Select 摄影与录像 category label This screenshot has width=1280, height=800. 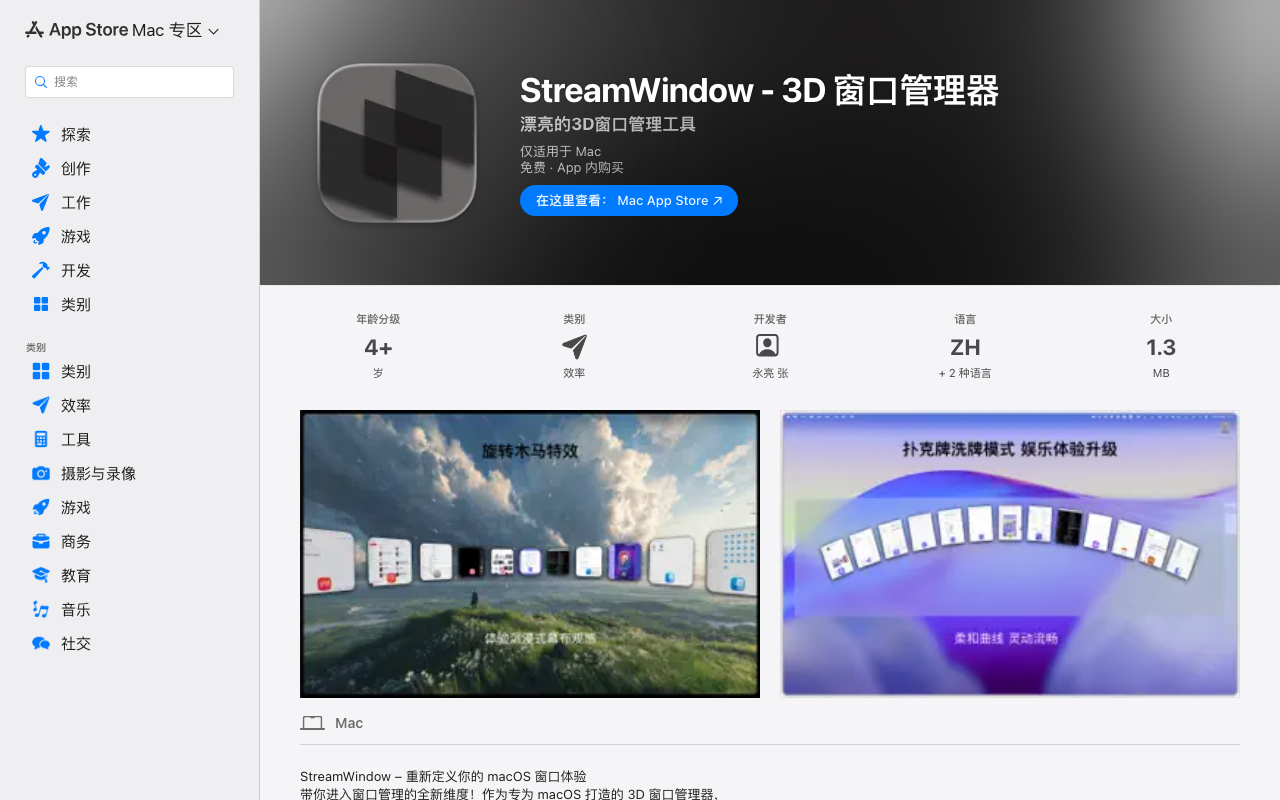click(x=98, y=473)
